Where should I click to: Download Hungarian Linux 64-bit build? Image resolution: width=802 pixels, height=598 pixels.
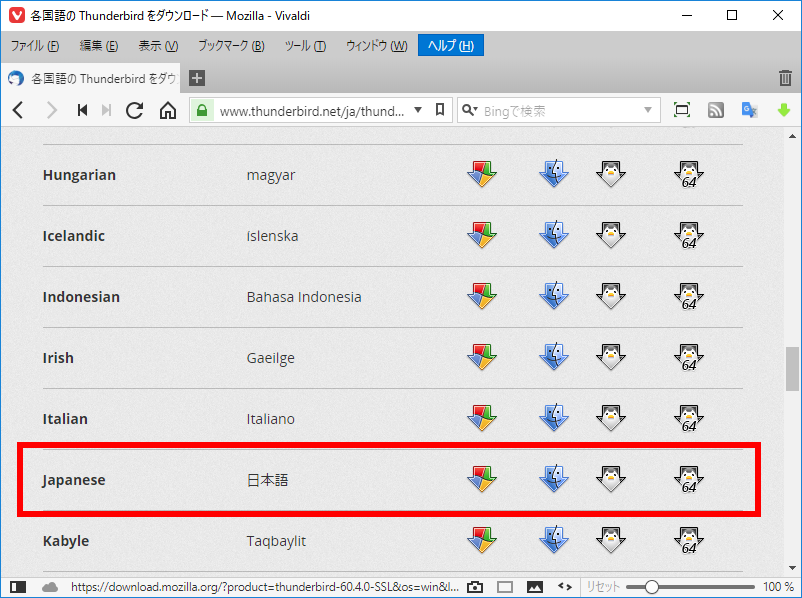click(689, 174)
